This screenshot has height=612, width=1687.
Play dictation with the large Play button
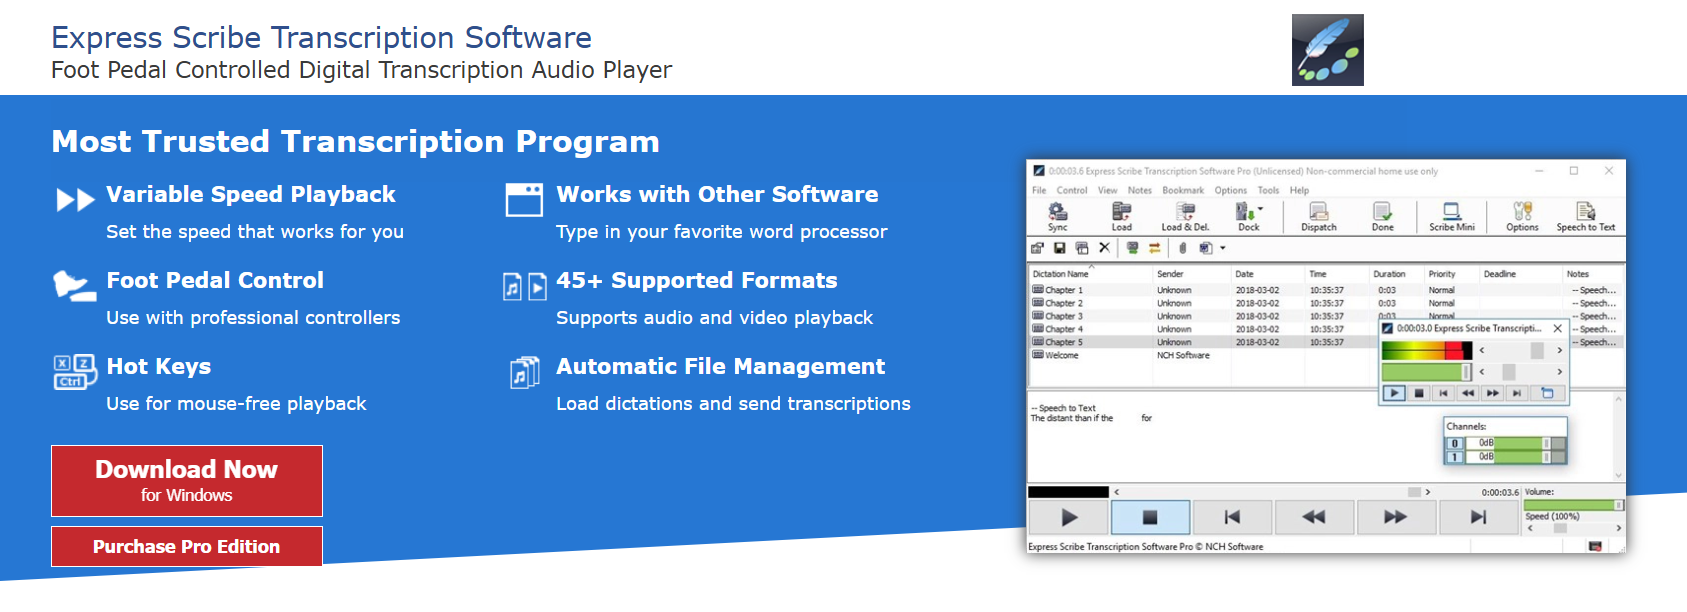tap(1068, 517)
